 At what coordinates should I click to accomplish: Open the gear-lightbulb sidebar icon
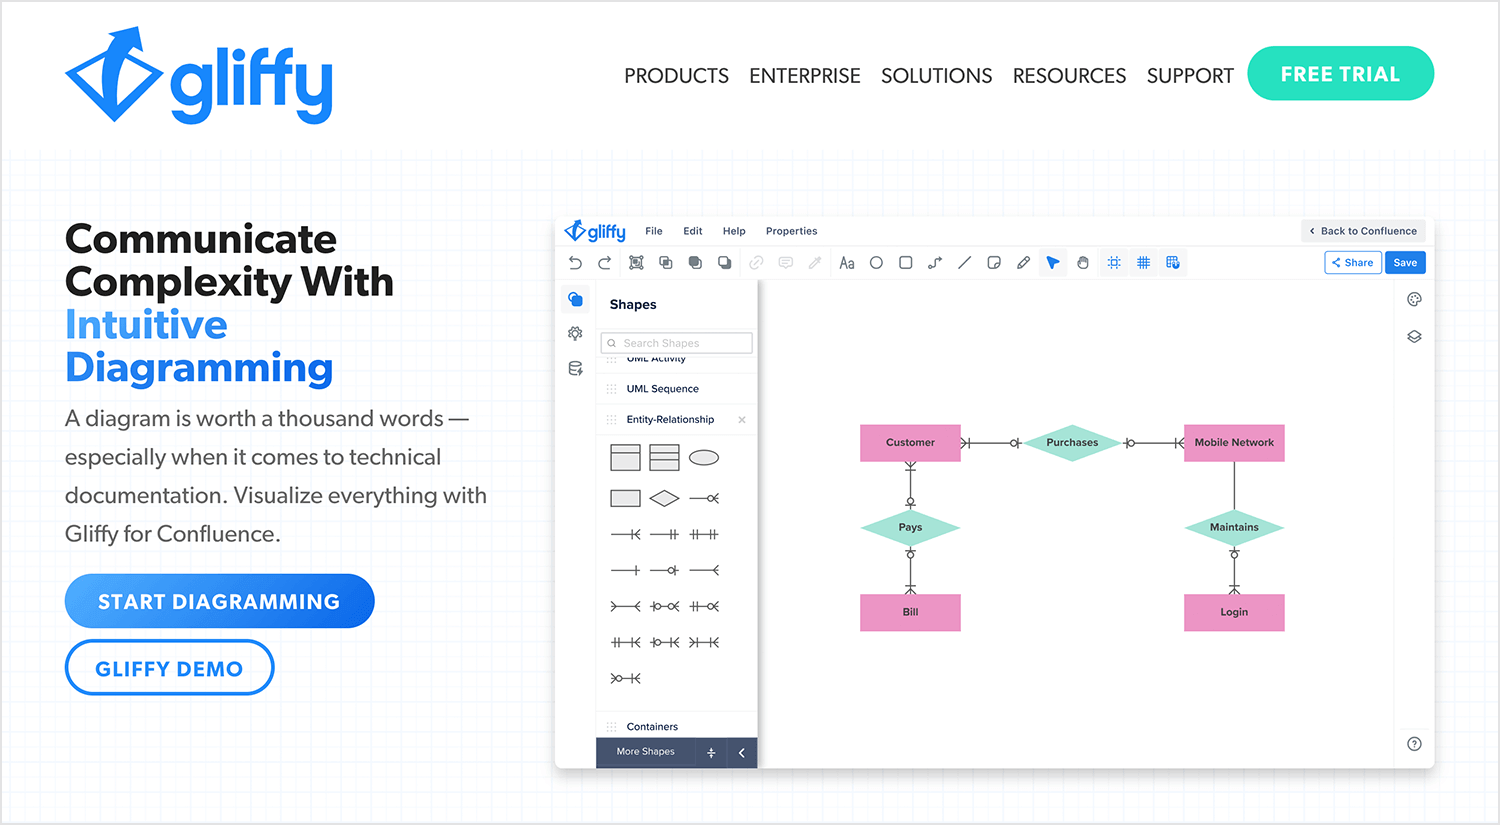coord(575,334)
